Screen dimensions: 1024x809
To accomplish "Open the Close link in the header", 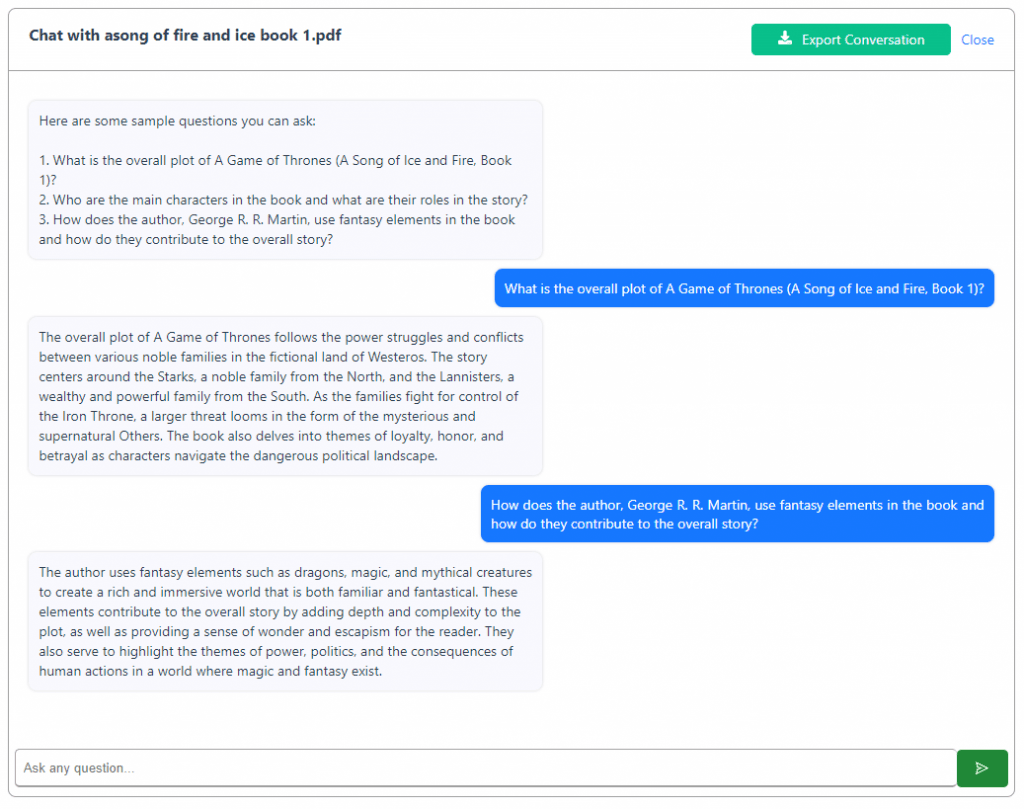I will tap(977, 40).
